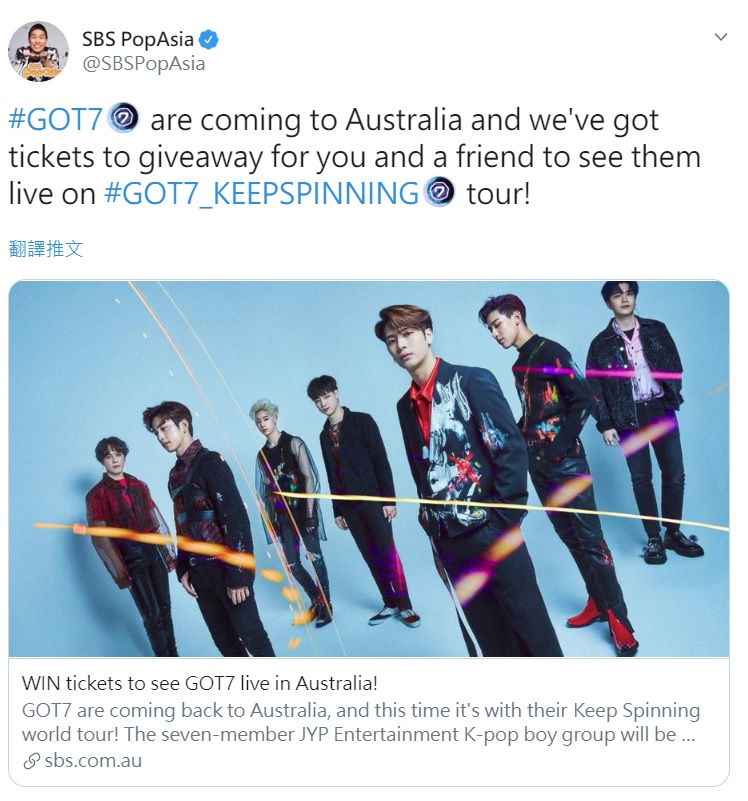Viewport: 748px width, 801px height.
Task: Click the emoji icon after #GOT7_KEEPSPINNING
Action: 440,192
